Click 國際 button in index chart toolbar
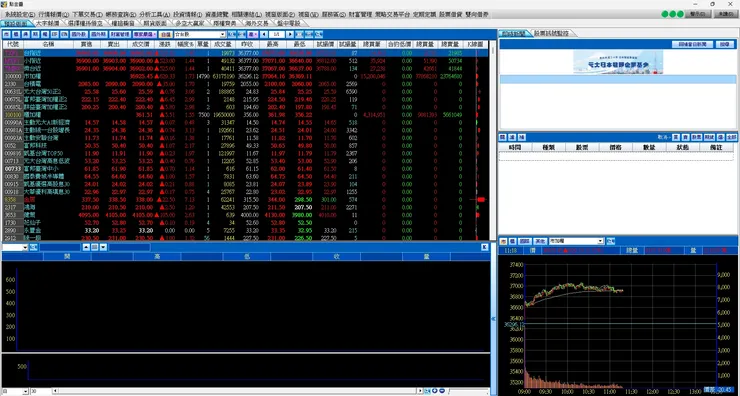This screenshot has width=740, height=396. (525, 241)
